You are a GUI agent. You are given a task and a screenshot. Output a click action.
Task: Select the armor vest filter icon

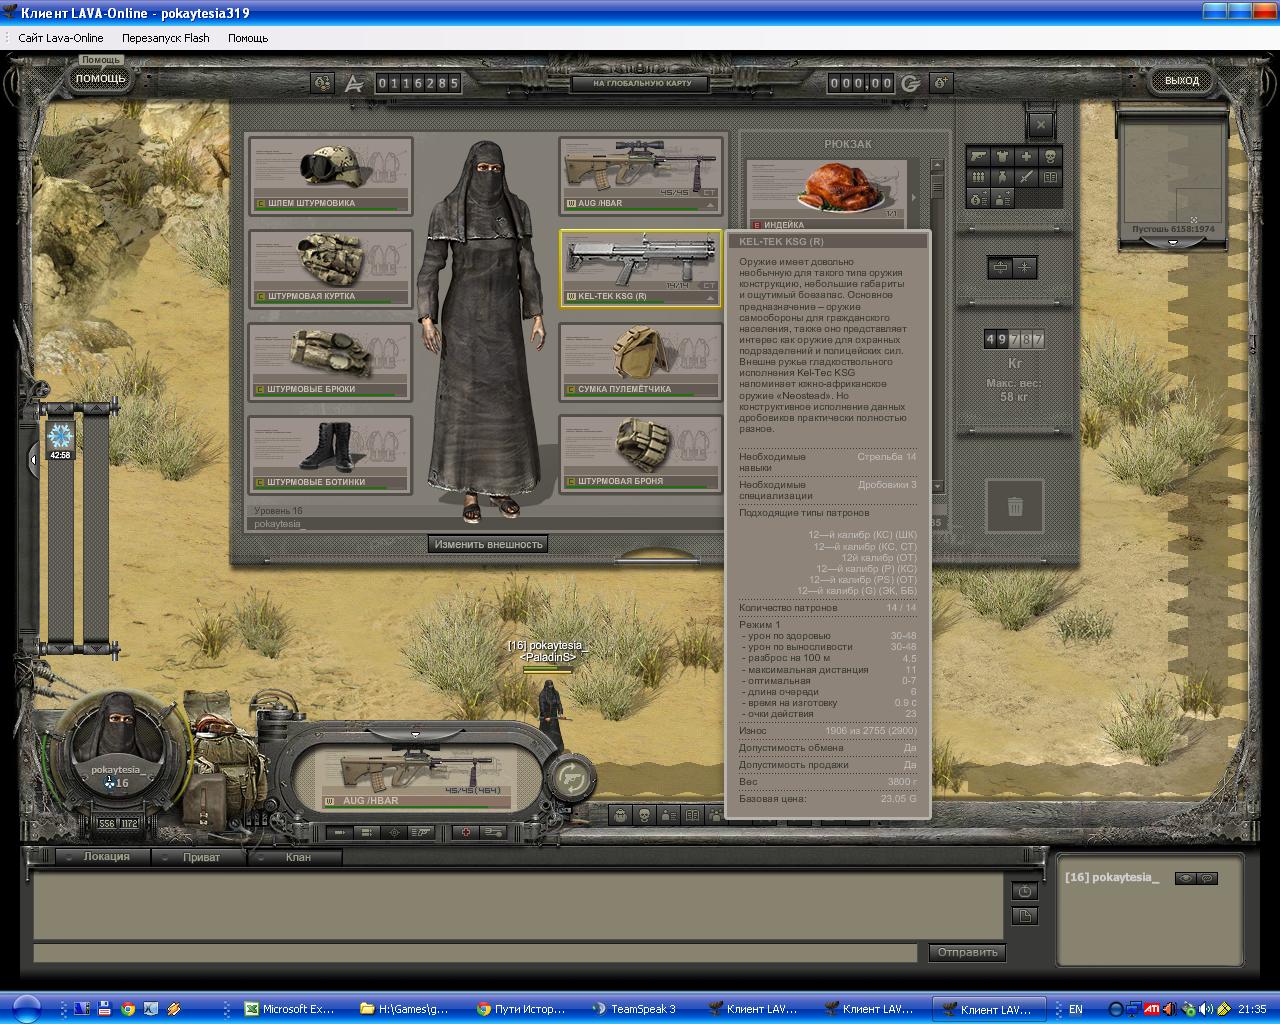1002,157
